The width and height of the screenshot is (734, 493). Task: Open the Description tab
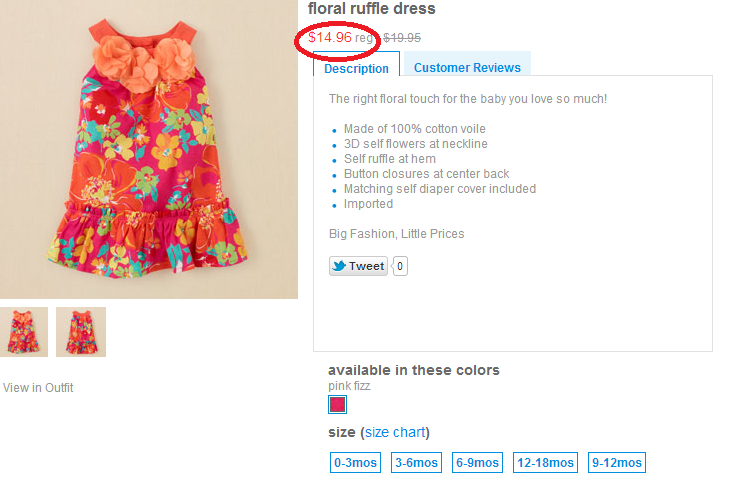[356, 68]
